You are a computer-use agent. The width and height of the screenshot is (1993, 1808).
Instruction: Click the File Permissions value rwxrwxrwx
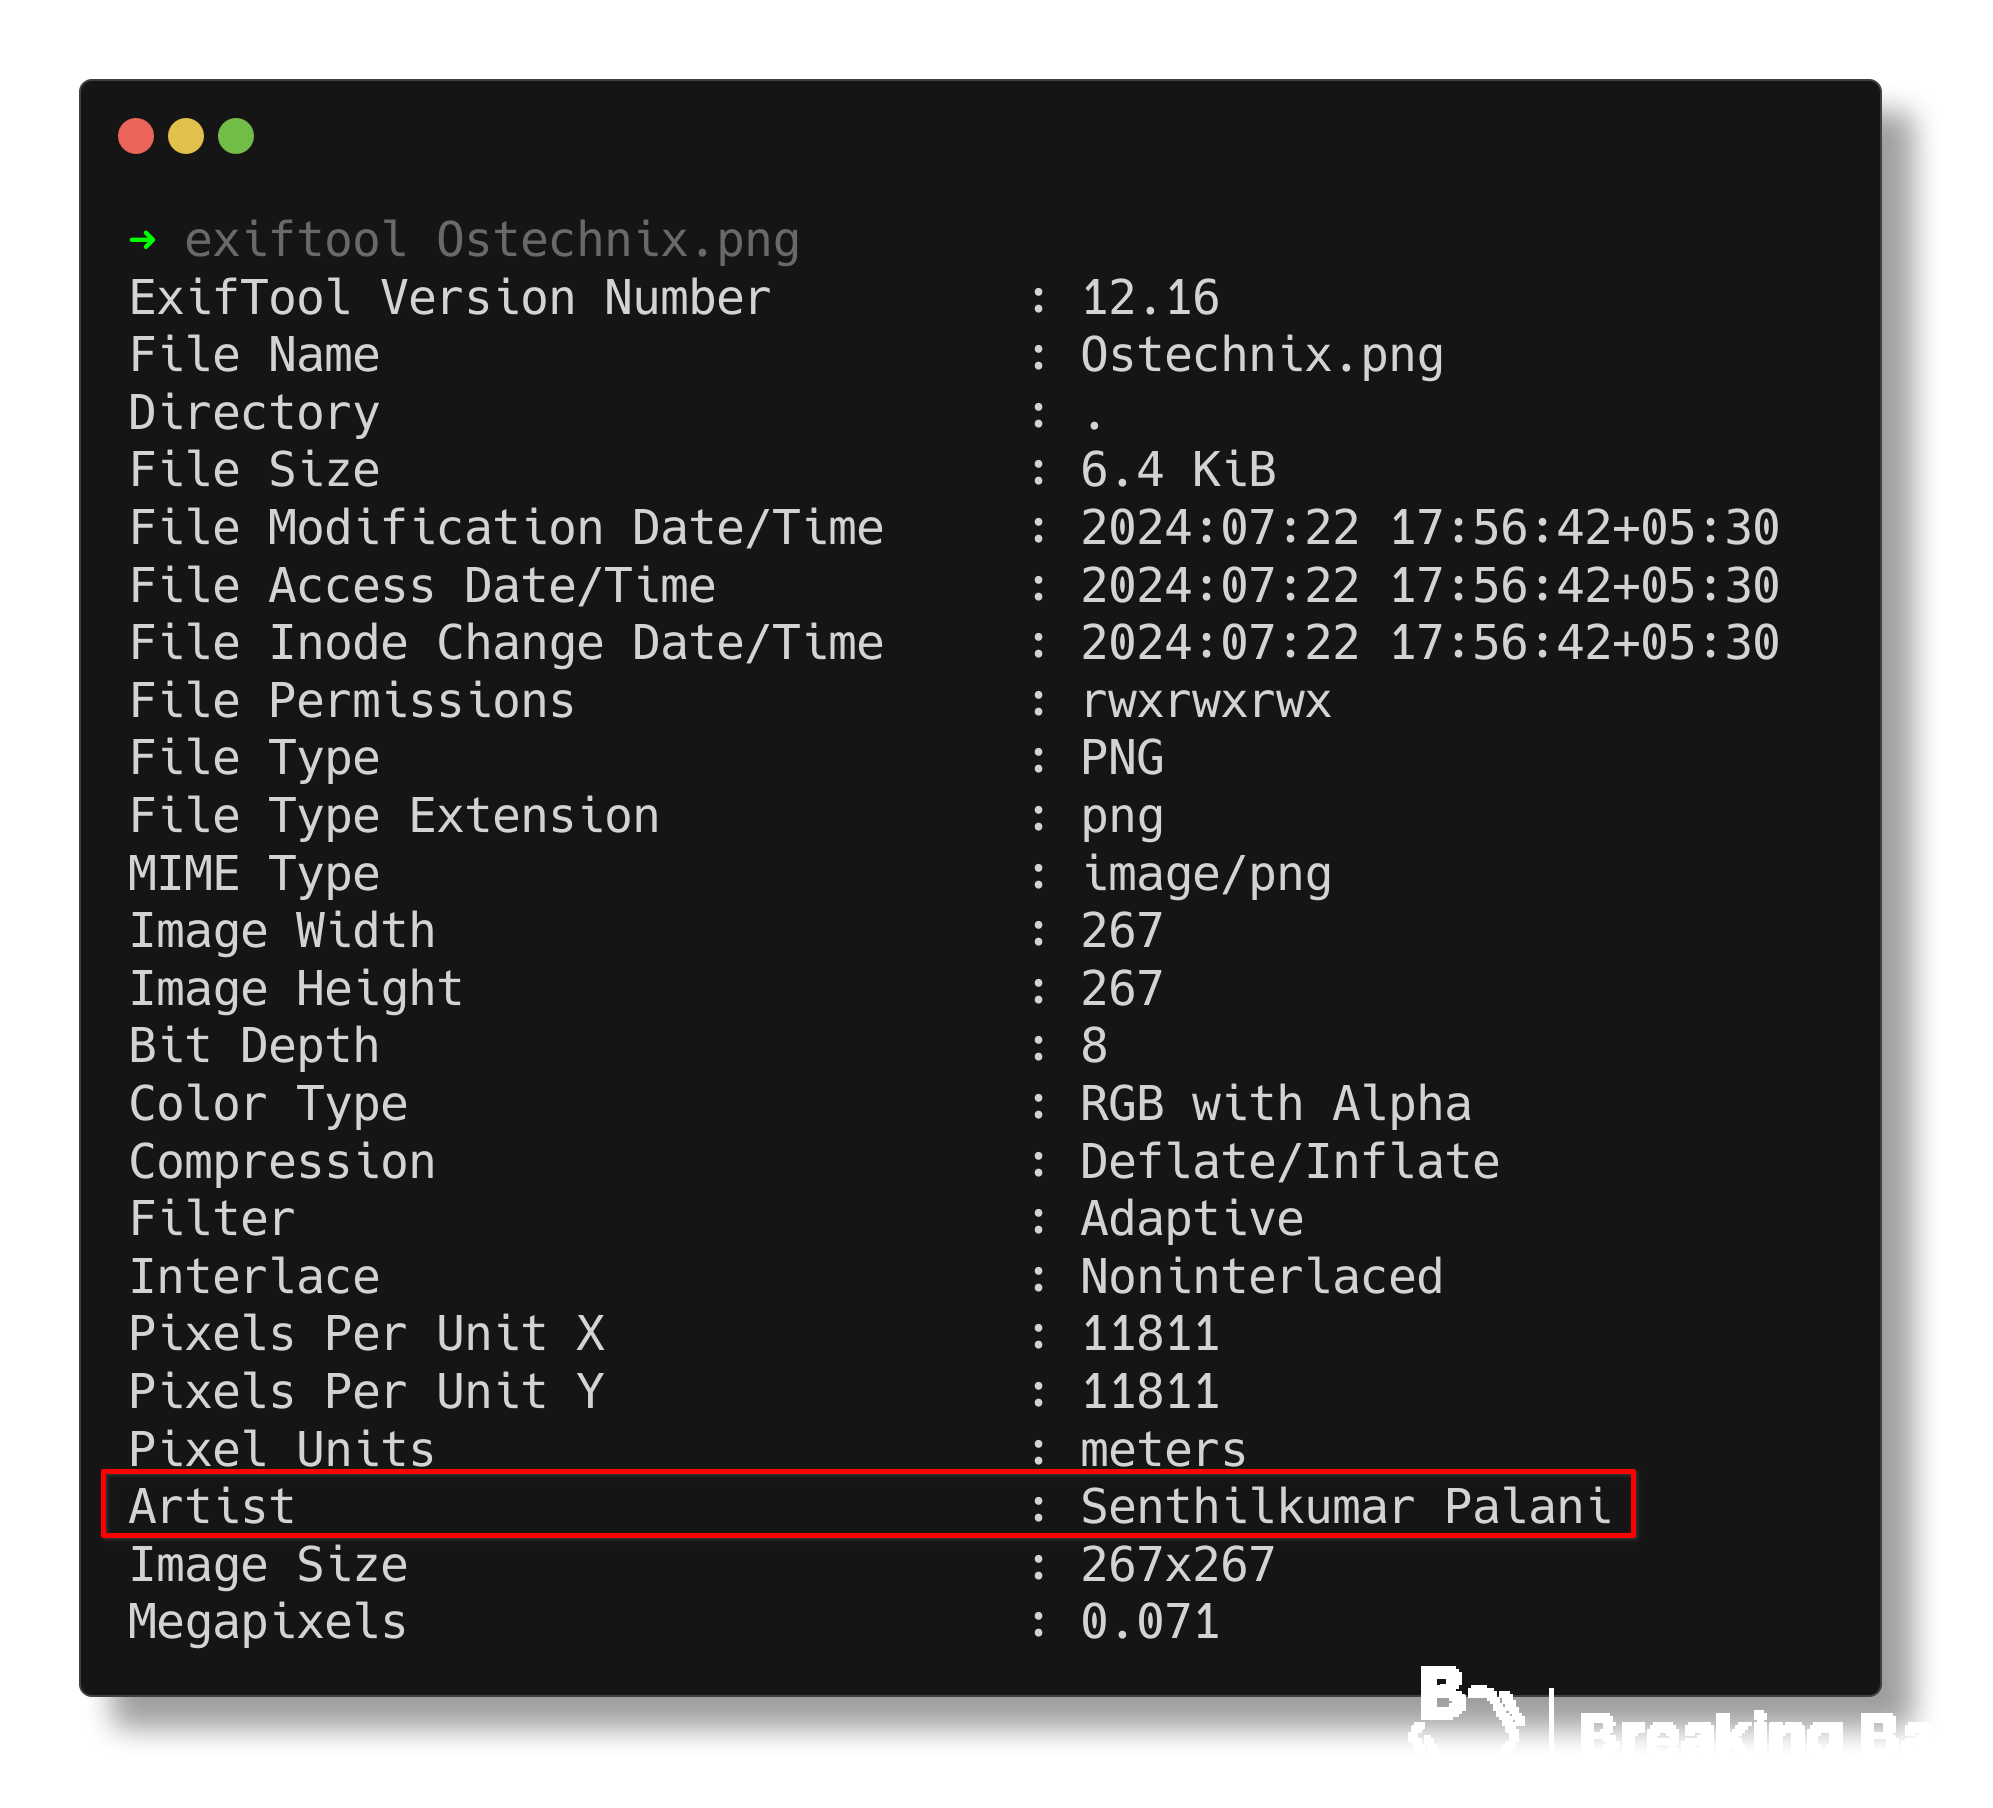1206,702
